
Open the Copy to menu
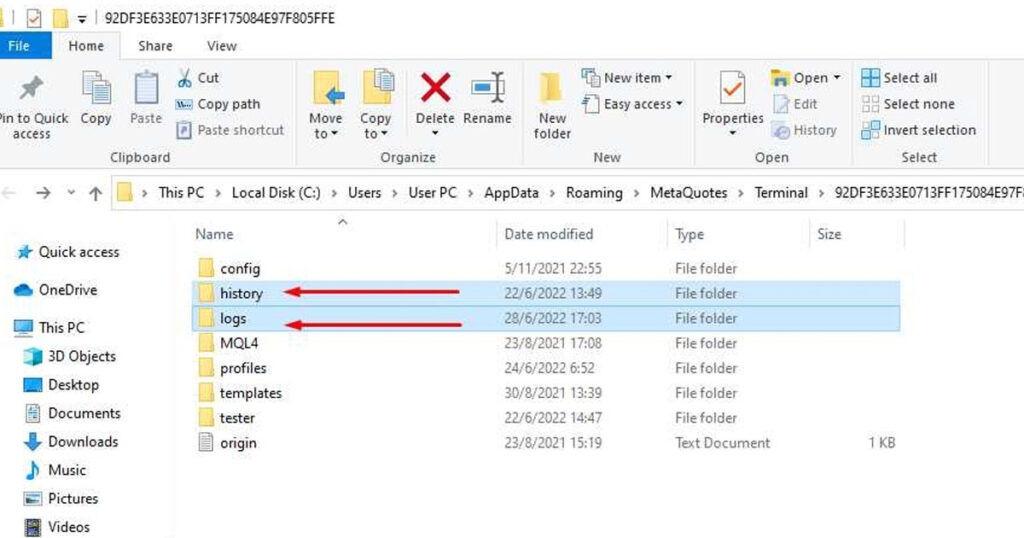376,104
